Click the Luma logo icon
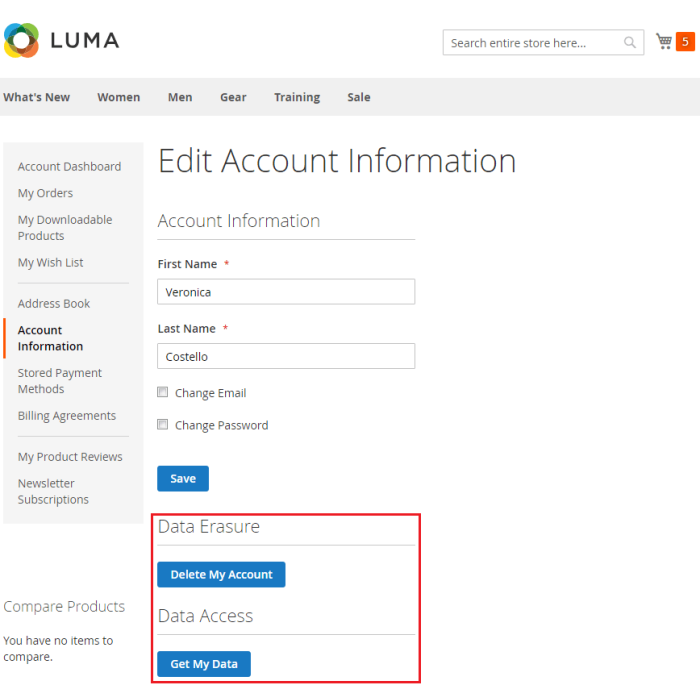700x700 pixels. (21, 40)
